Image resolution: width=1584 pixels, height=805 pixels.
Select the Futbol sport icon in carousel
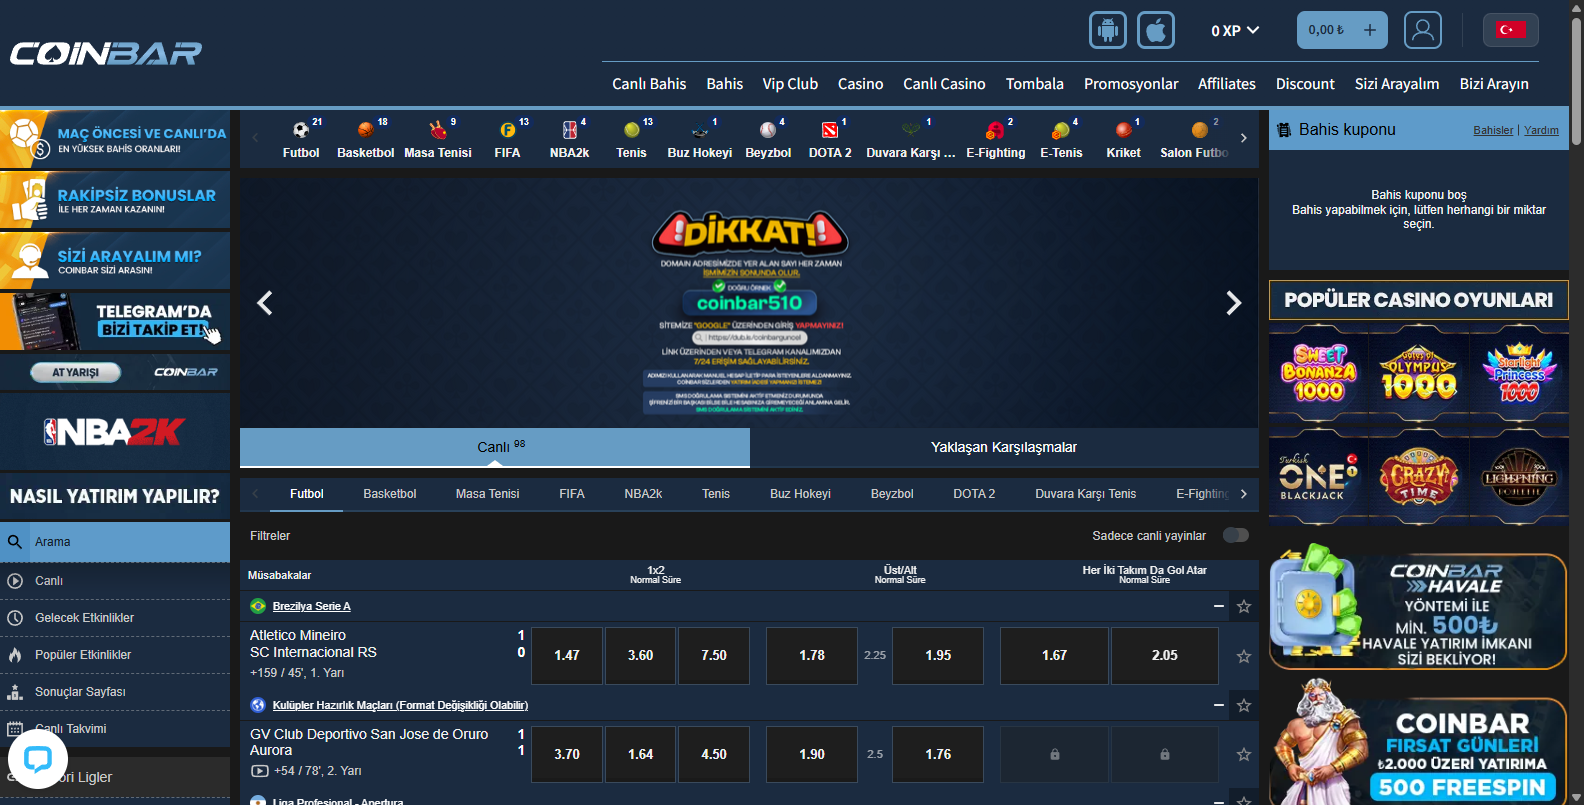point(301,130)
